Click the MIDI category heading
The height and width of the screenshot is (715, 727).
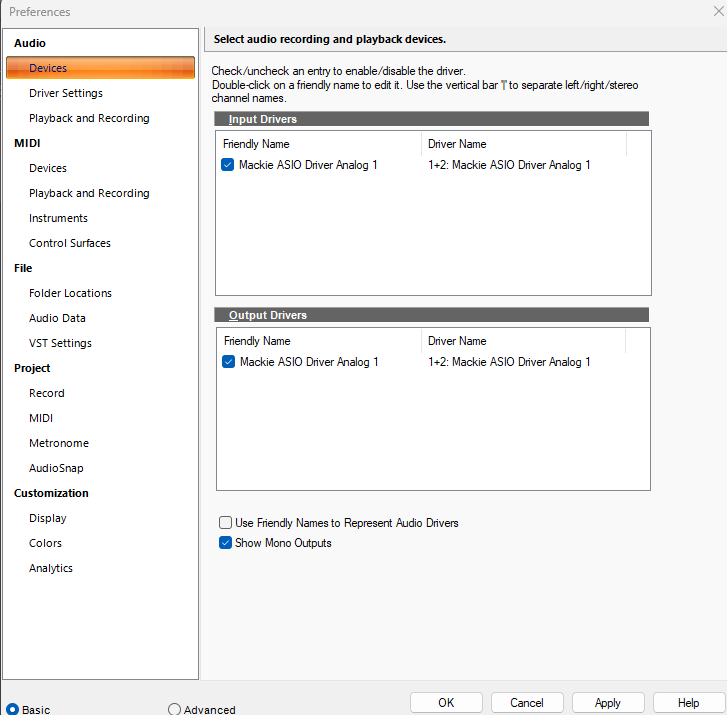coord(27,143)
